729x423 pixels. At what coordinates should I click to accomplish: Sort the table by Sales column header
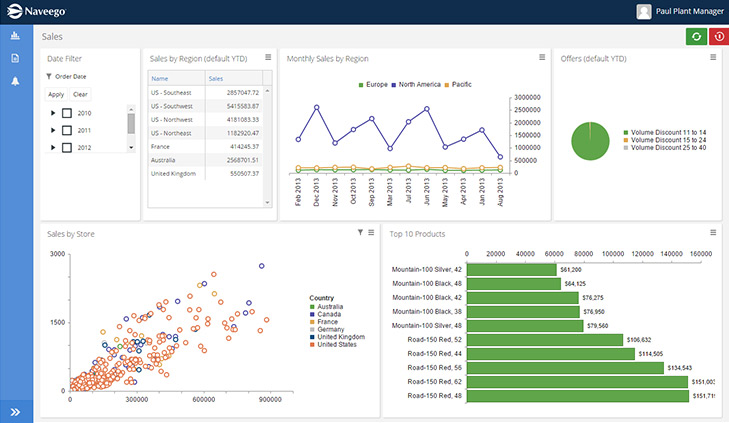pos(216,77)
